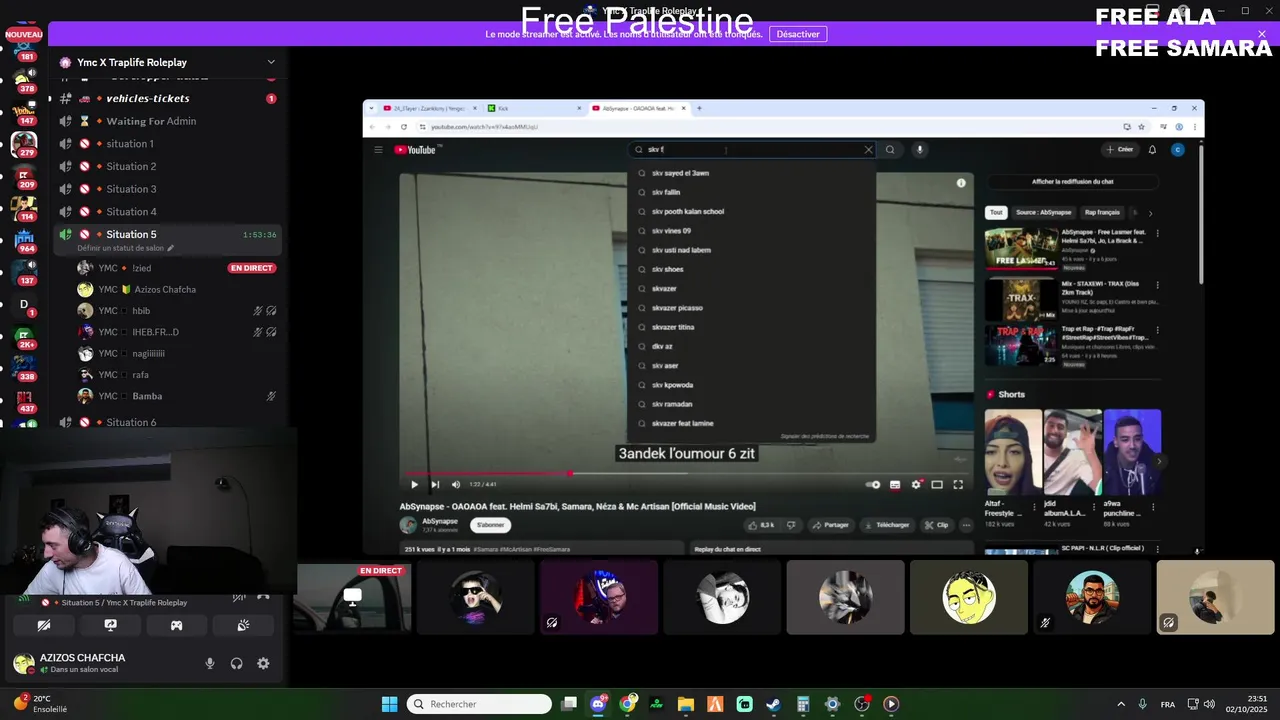Play the YouTube video
Screen dimensions: 1280x720
tap(414, 485)
